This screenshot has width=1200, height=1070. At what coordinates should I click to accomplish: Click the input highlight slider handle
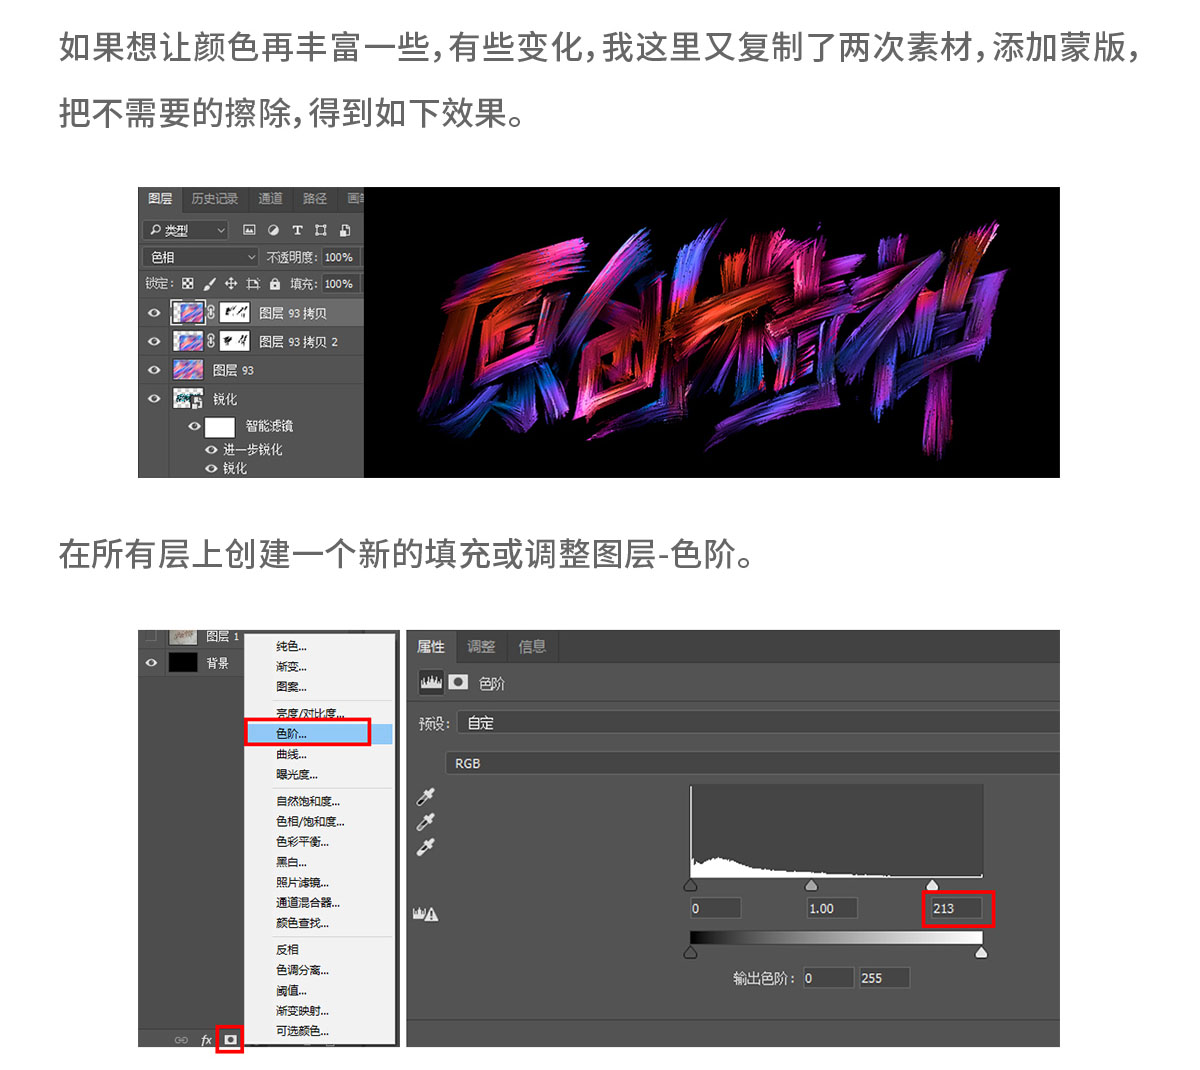[932, 885]
